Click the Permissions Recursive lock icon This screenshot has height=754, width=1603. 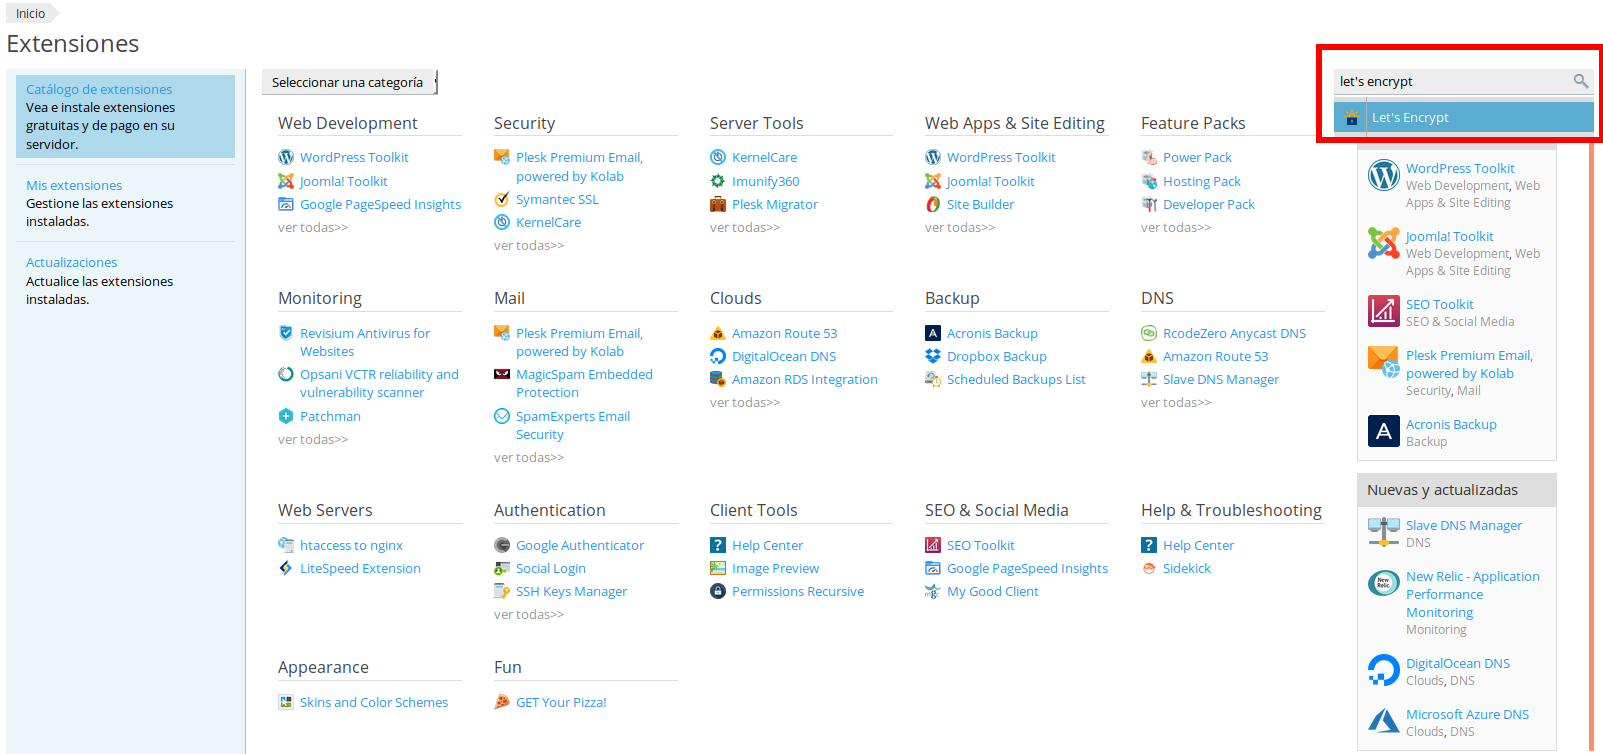tap(718, 591)
